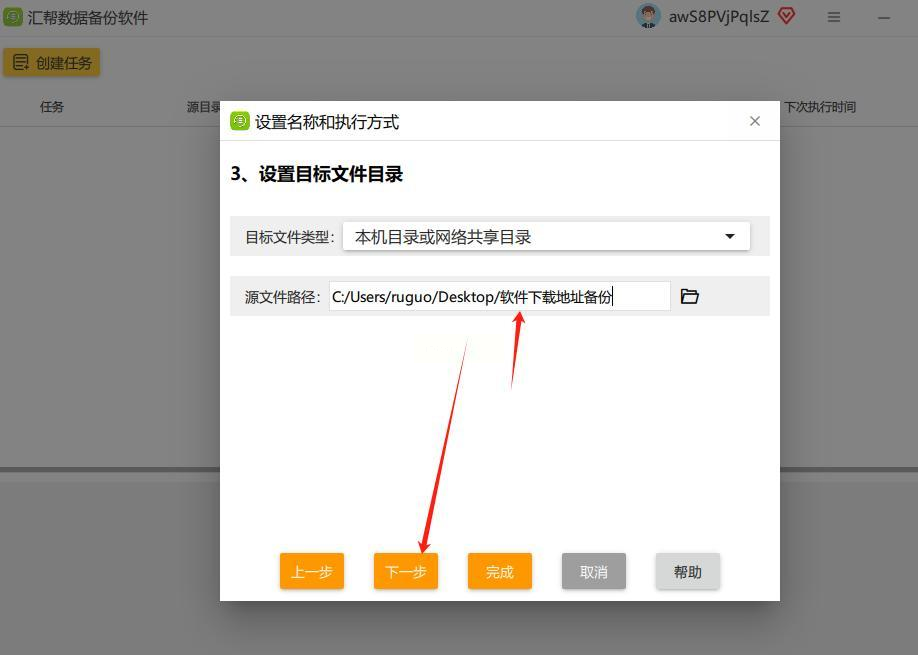Click the 3、设置目标文件目录 heading
Screen dimensions: 918x655
tap(317, 174)
